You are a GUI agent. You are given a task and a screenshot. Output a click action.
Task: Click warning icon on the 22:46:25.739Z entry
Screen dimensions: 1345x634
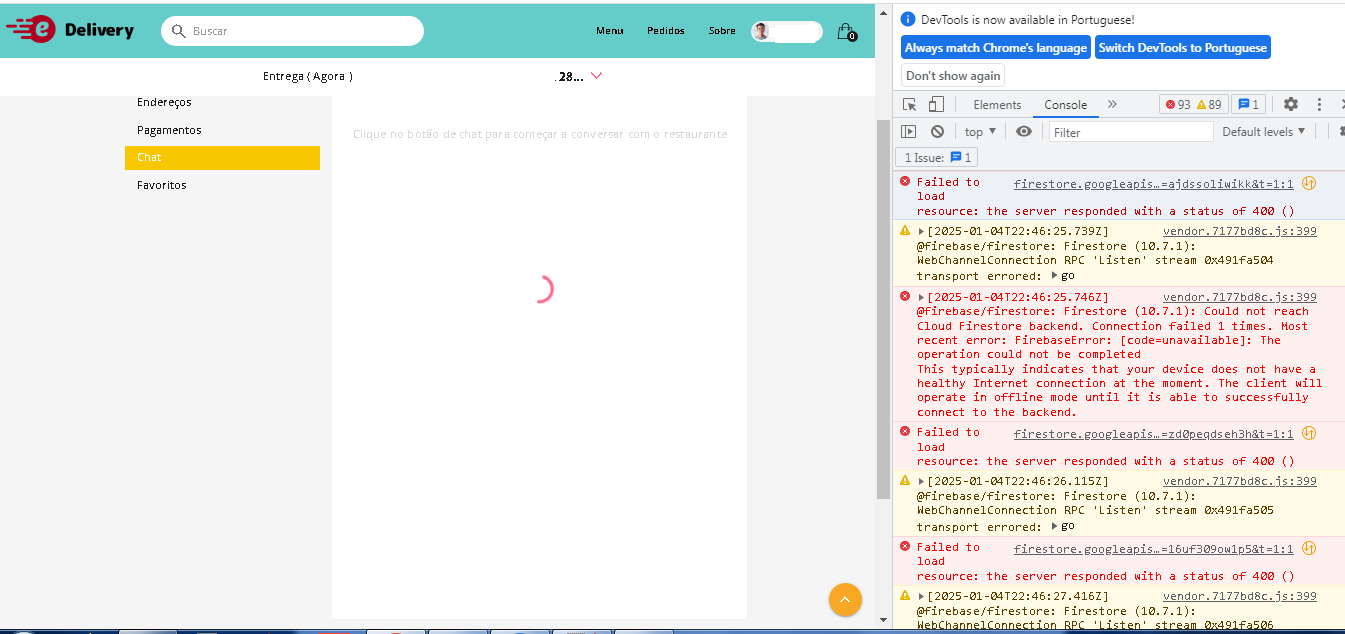(x=905, y=230)
